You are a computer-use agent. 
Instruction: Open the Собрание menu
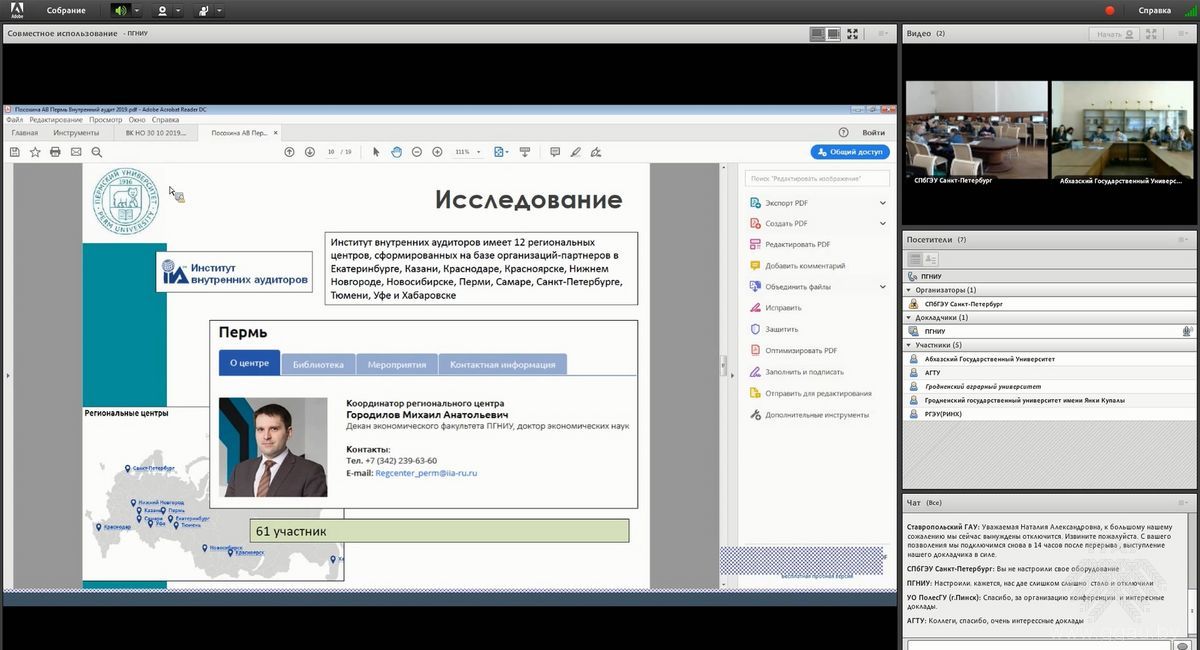66,10
